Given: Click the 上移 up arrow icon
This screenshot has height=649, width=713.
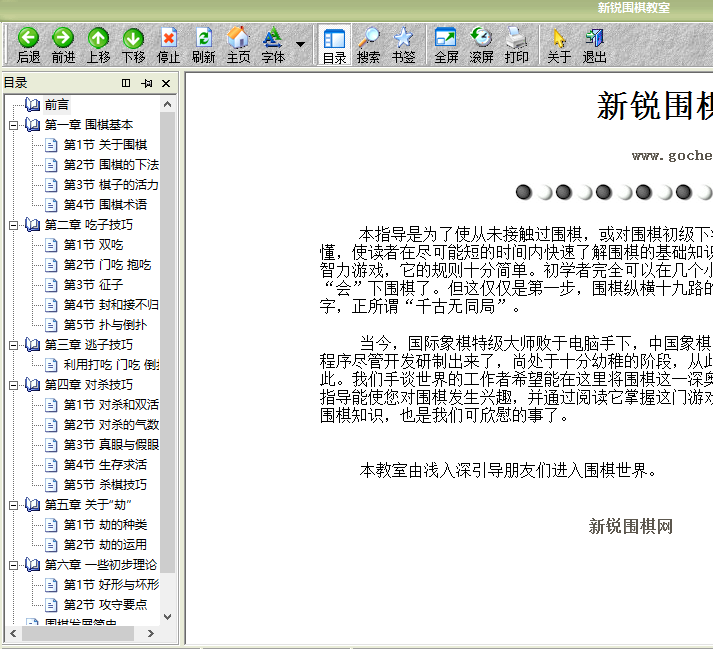Looking at the screenshot, I should point(98,38).
